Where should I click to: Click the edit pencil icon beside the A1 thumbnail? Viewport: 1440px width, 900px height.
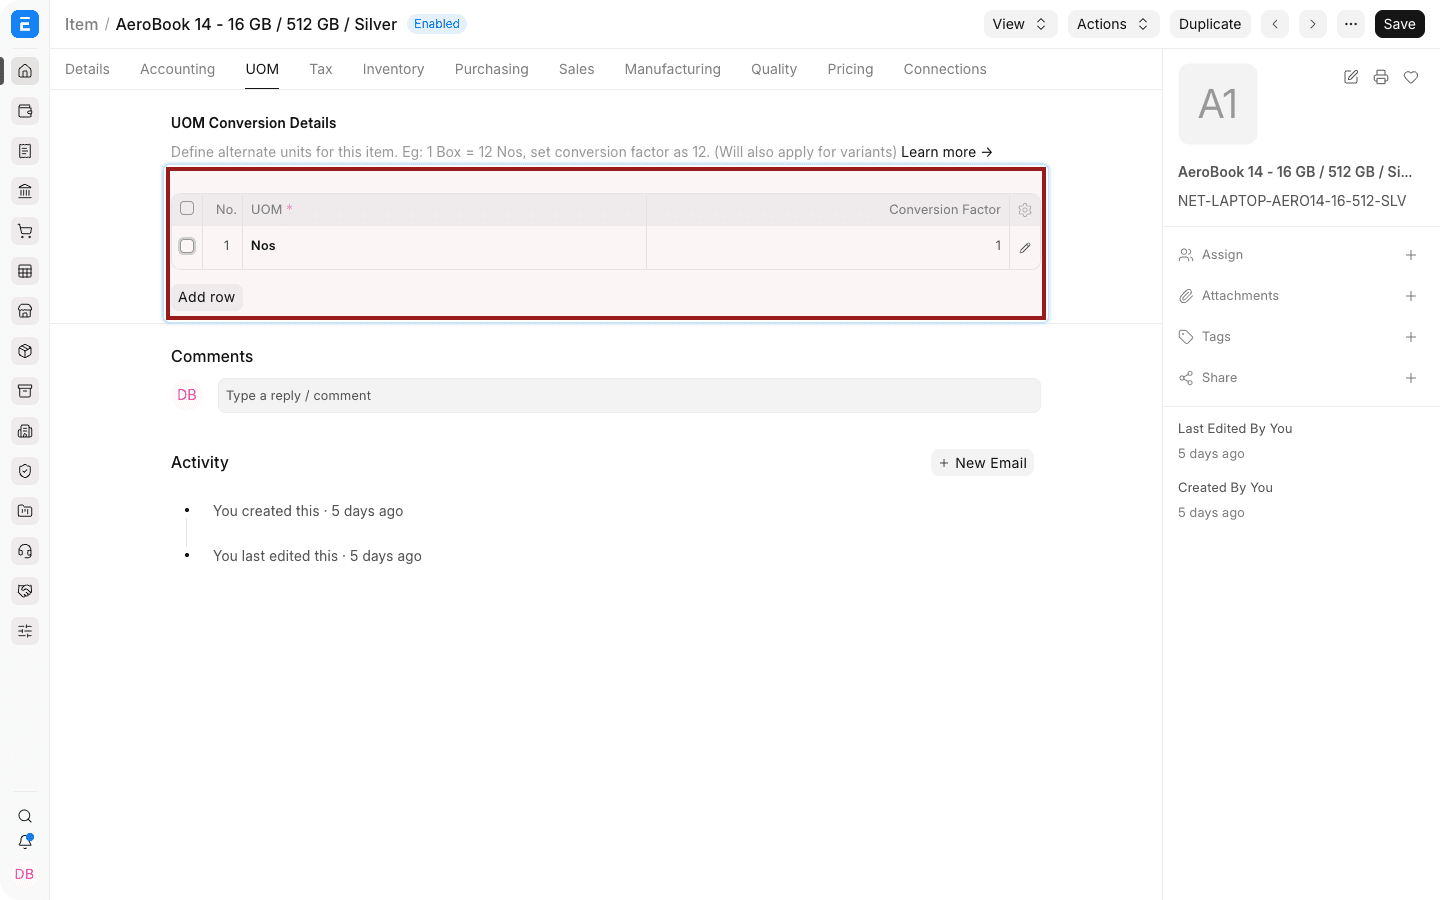(1351, 77)
